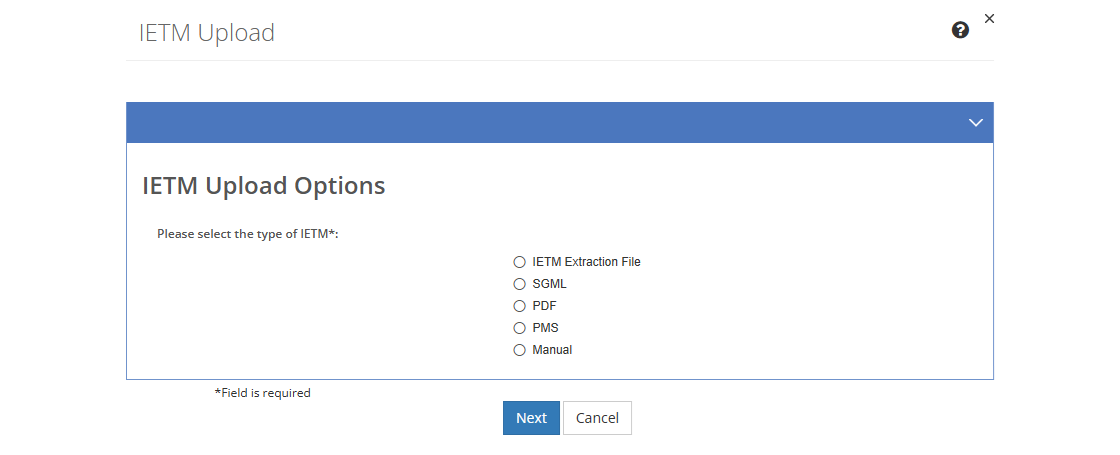Image resolution: width=1120 pixels, height=455 pixels.
Task: Click the Please select the type prompt
Action: (247, 234)
